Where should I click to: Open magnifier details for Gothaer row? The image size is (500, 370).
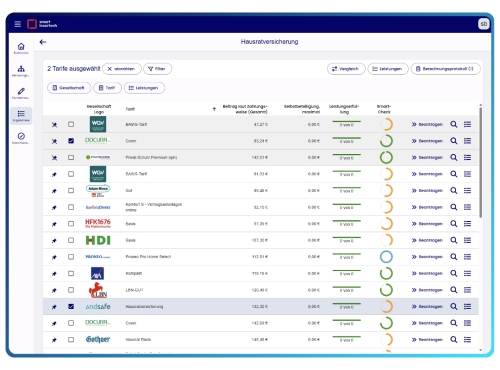(453, 339)
